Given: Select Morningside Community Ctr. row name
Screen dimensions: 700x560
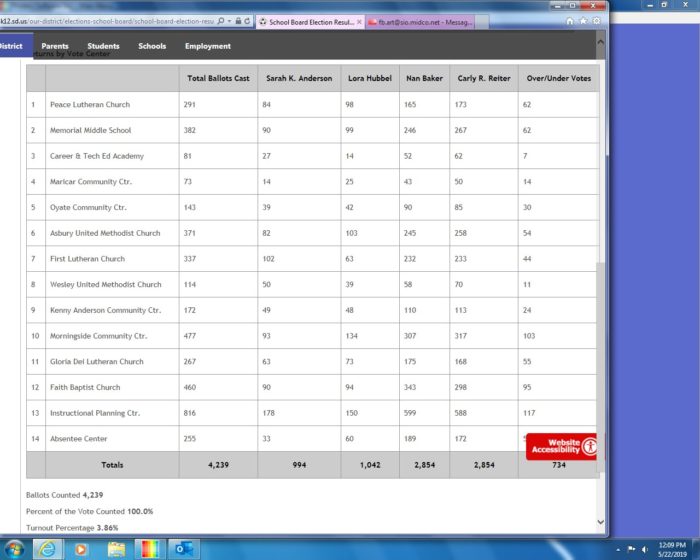Looking at the screenshot, I should click(x=98, y=336).
